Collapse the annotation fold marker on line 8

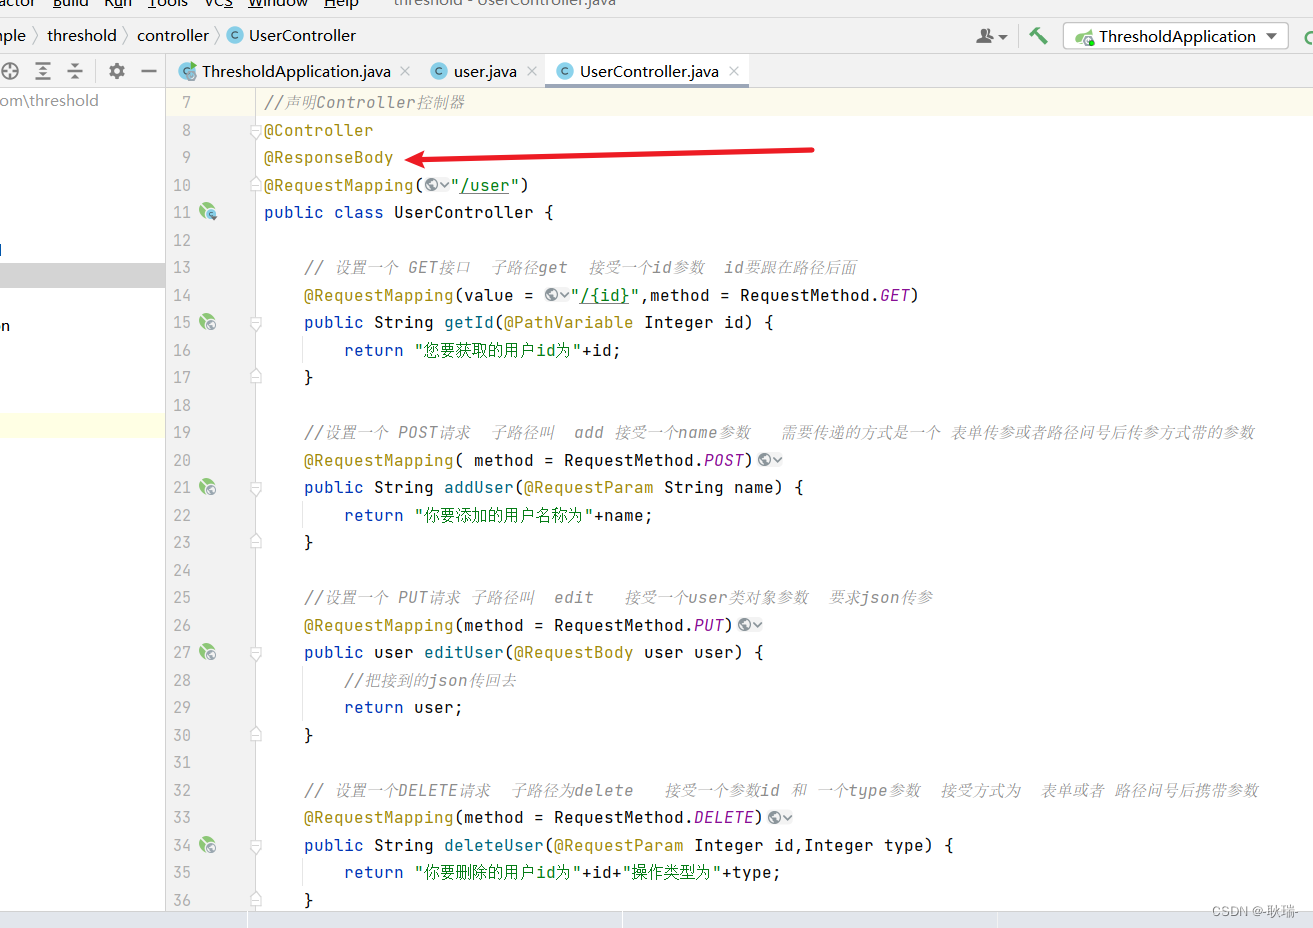256,131
